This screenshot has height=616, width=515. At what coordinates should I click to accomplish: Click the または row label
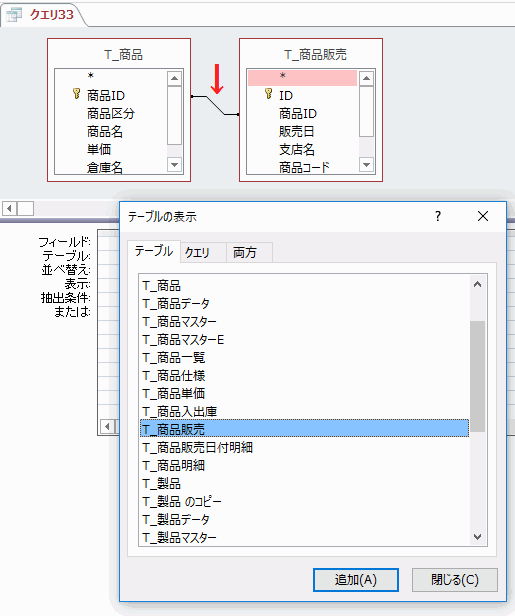click(72, 312)
